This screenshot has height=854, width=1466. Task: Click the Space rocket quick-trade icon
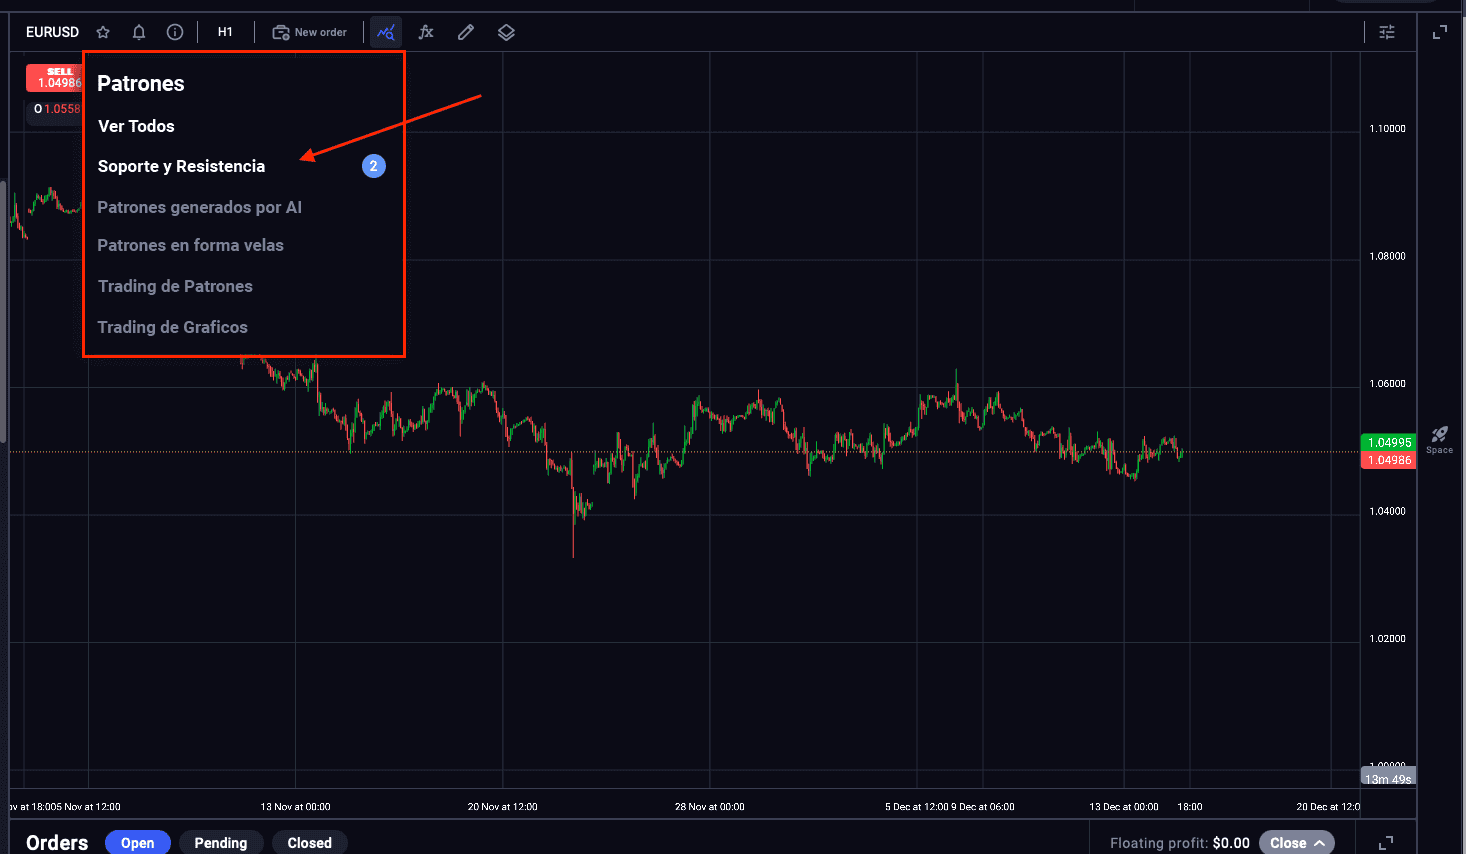point(1439,434)
